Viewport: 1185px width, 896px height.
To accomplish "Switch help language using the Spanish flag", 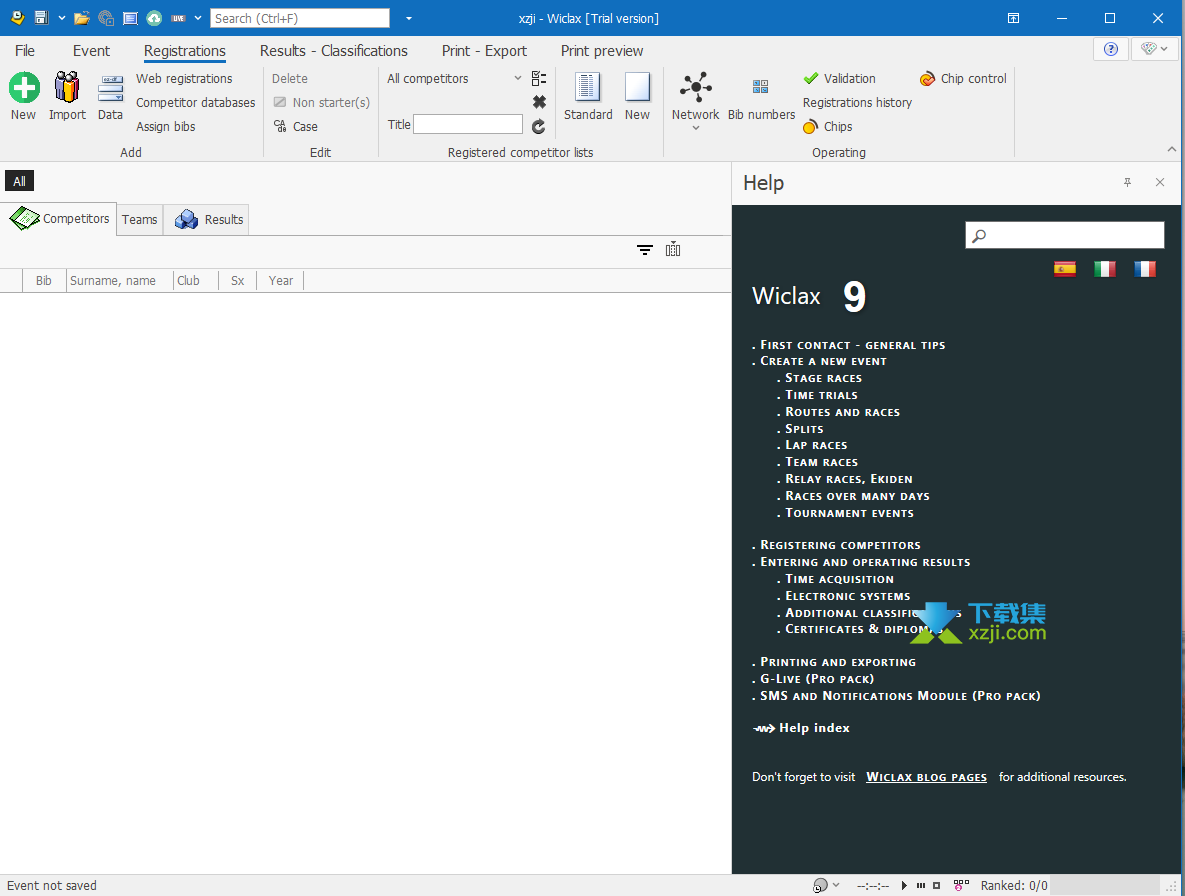I will click(x=1065, y=269).
